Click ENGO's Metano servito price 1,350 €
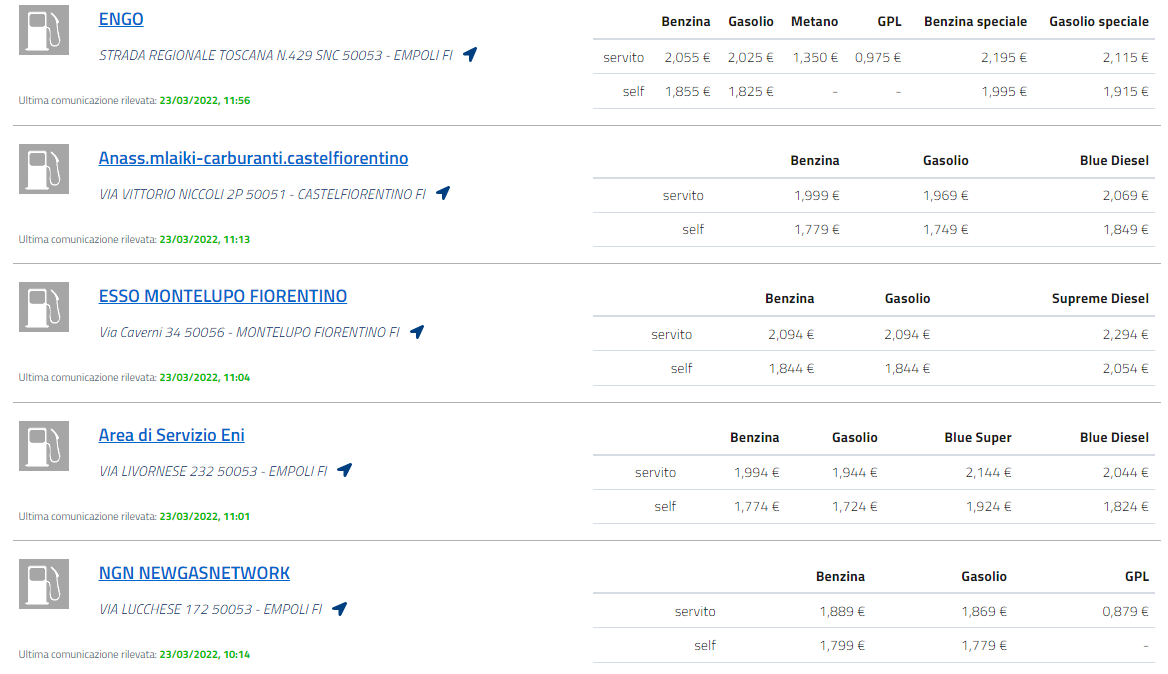The width and height of the screenshot is (1168, 674). [x=815, y=57]
